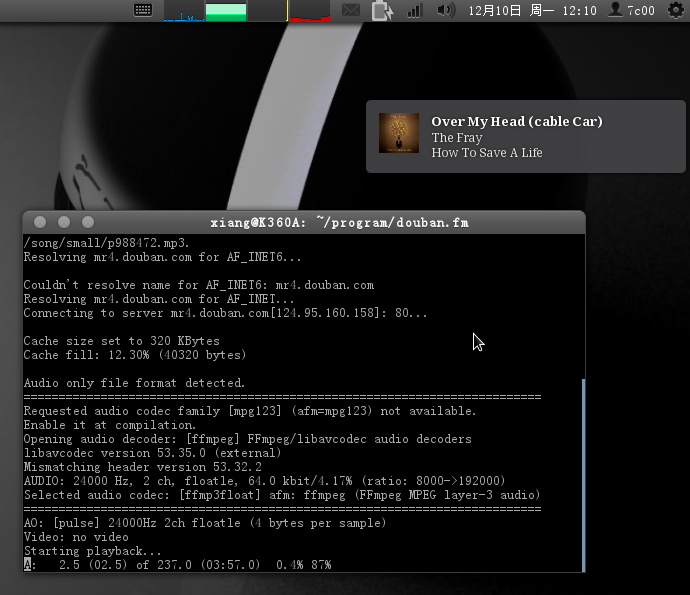Open the battery power indicator
This screenshot has width=690, height=595.
382,11
